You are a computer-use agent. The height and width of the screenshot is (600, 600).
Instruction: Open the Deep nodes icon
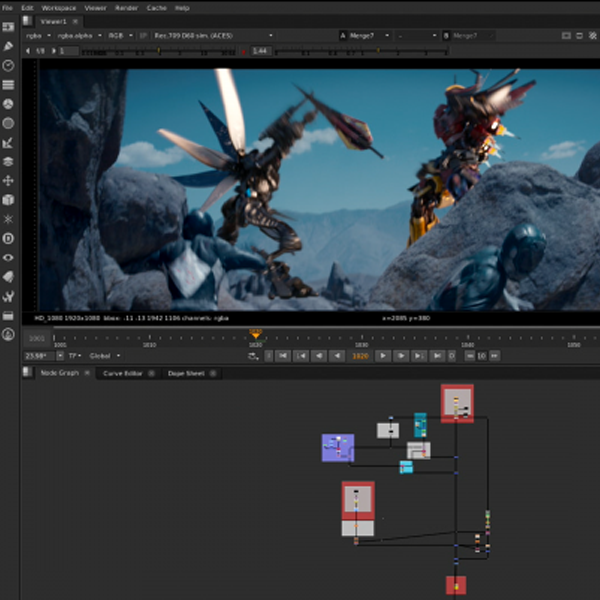click(x=8, y=238)
